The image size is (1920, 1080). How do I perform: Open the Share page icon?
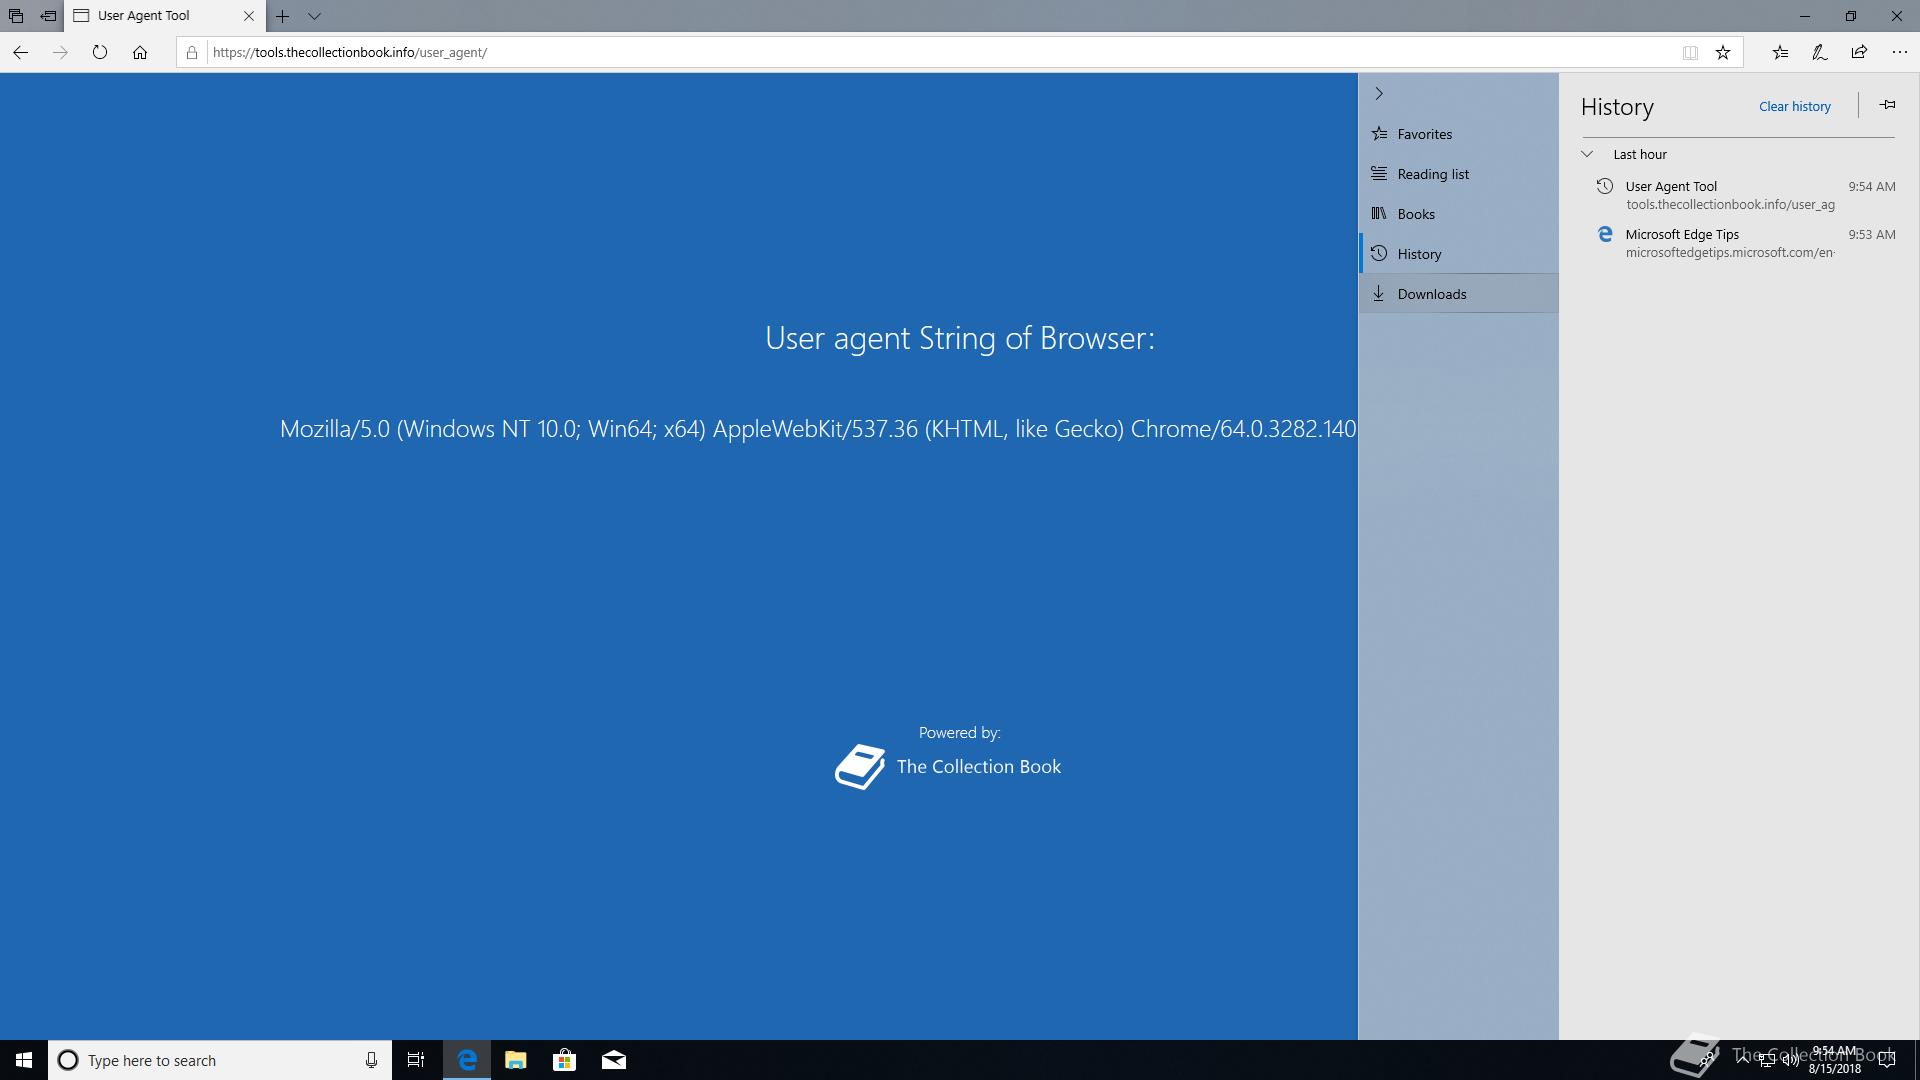1859,52
